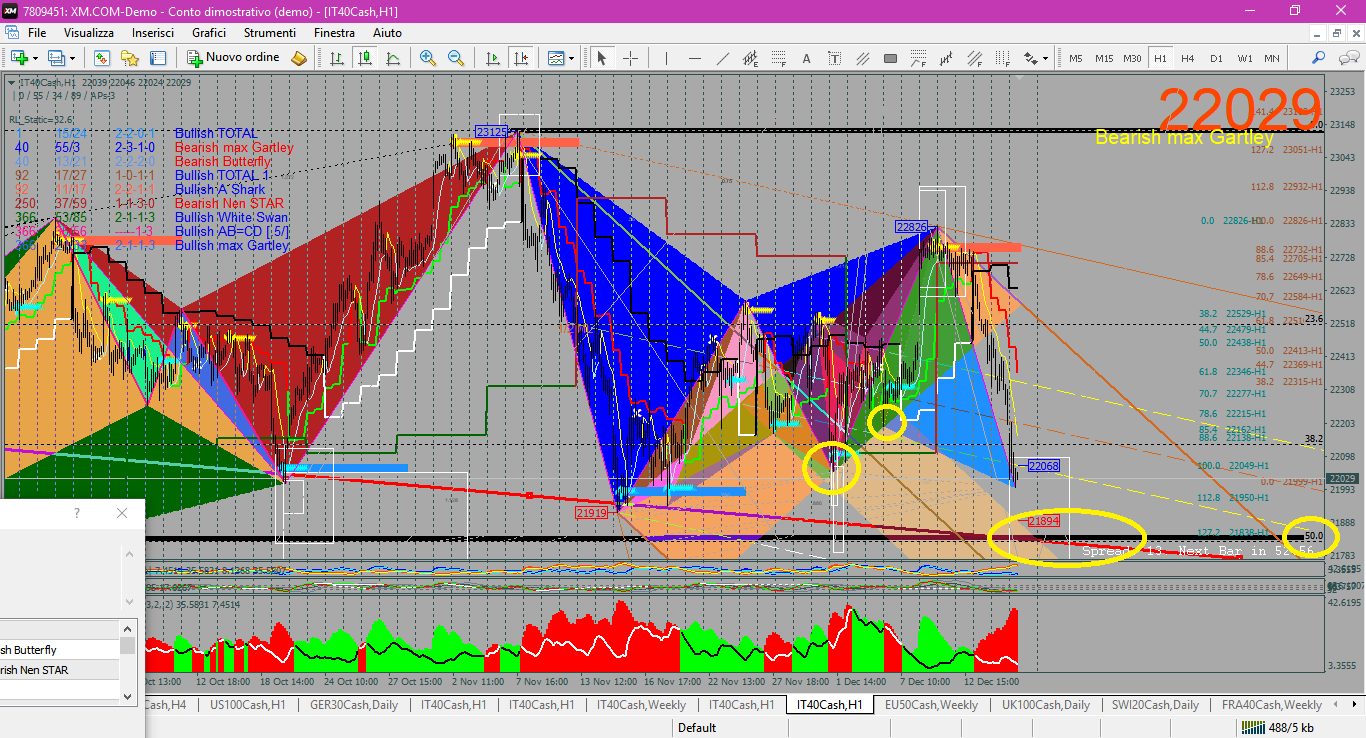Open the Indicators templates icon
This screenshot has height=738, width=1366.
[557, 58]
